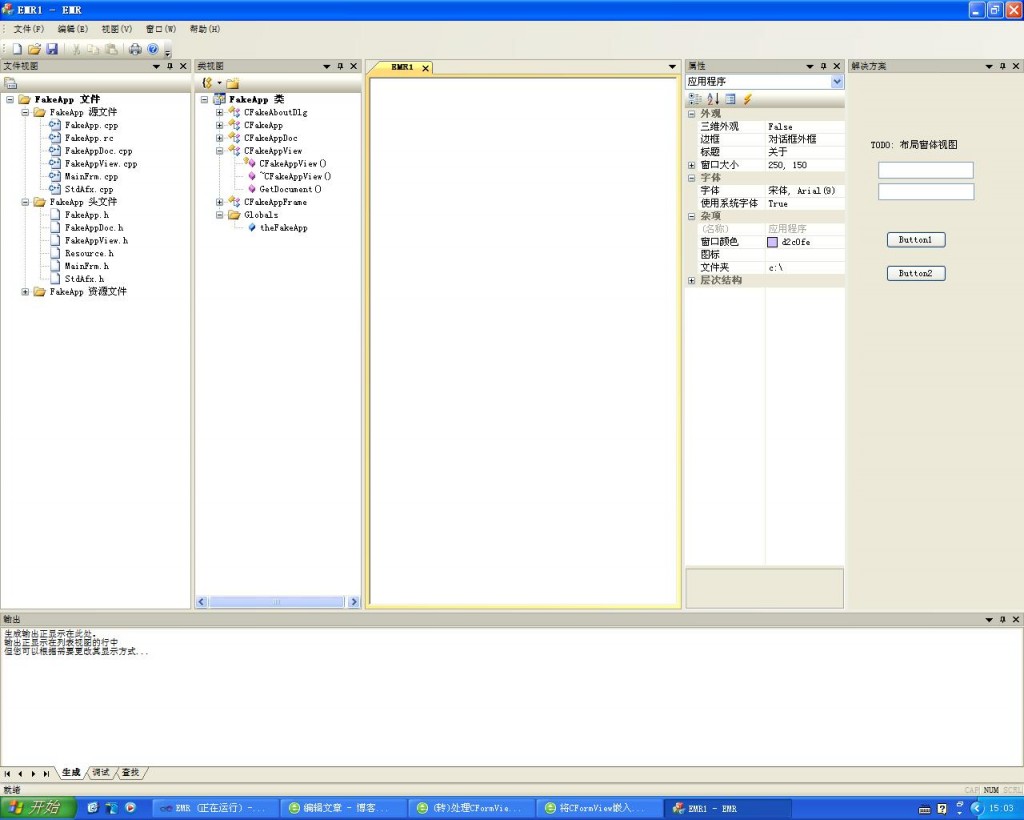Open the toolbar options overflow arrow

(x=167, y=52)
